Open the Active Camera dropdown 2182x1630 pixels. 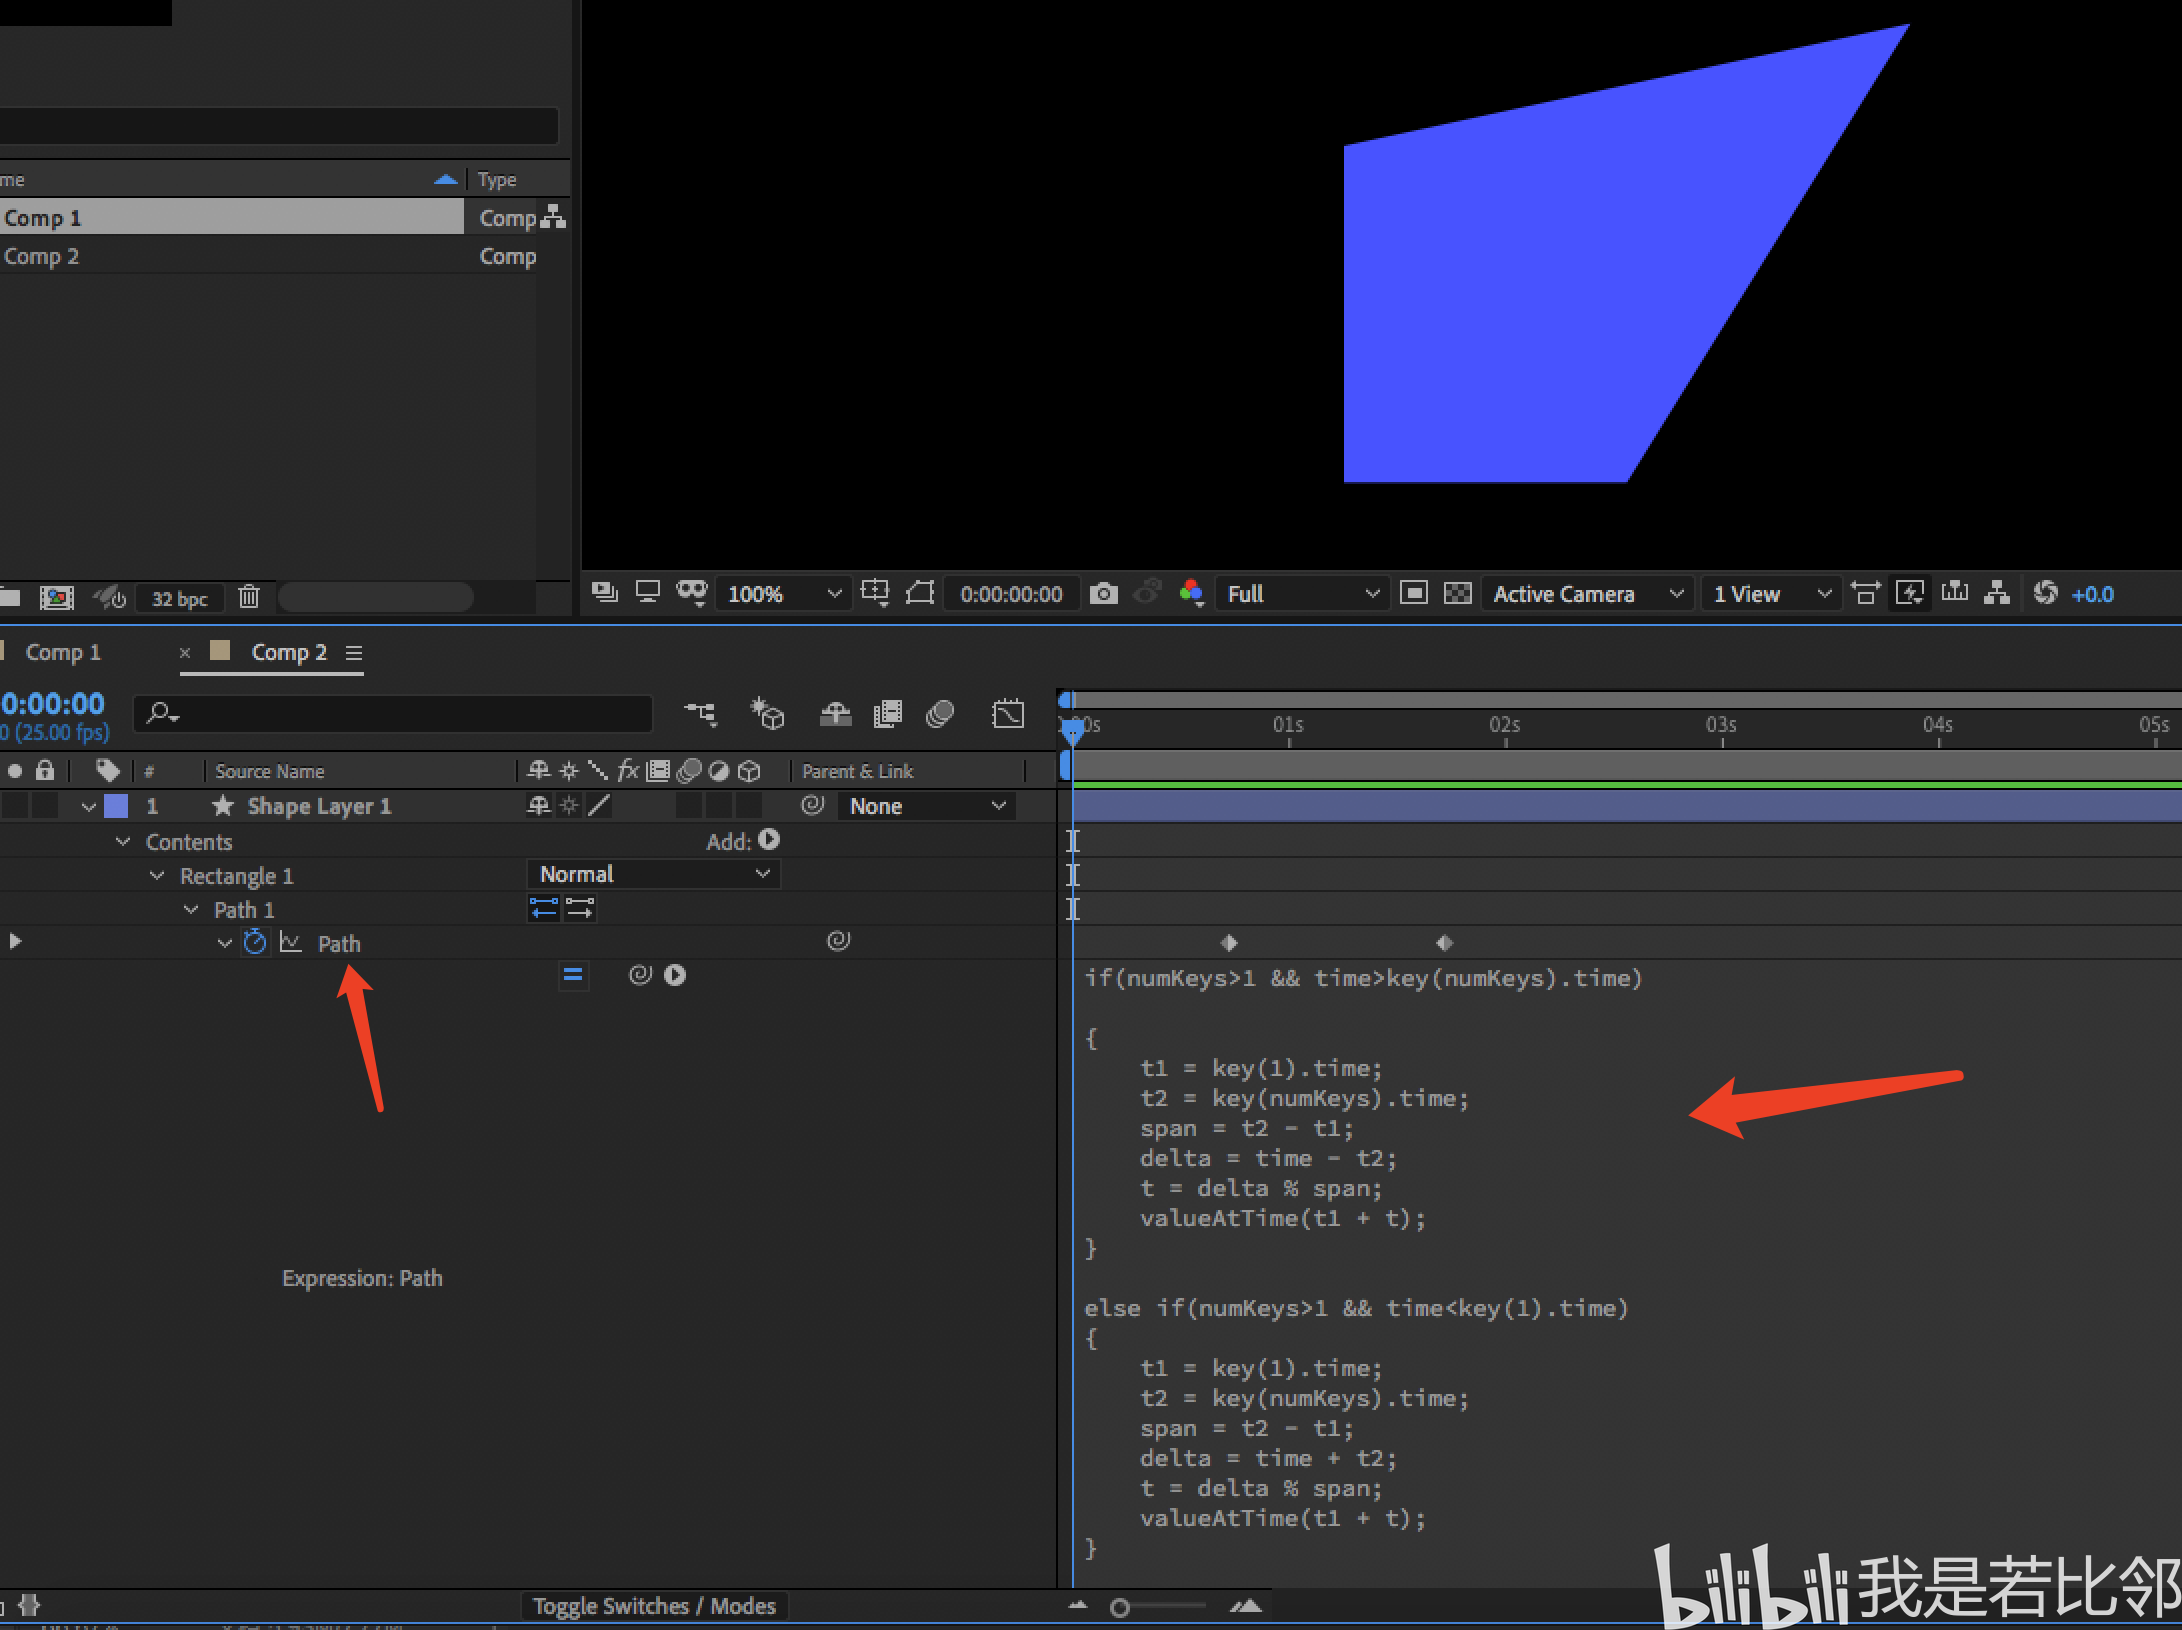coord(1587,594)
